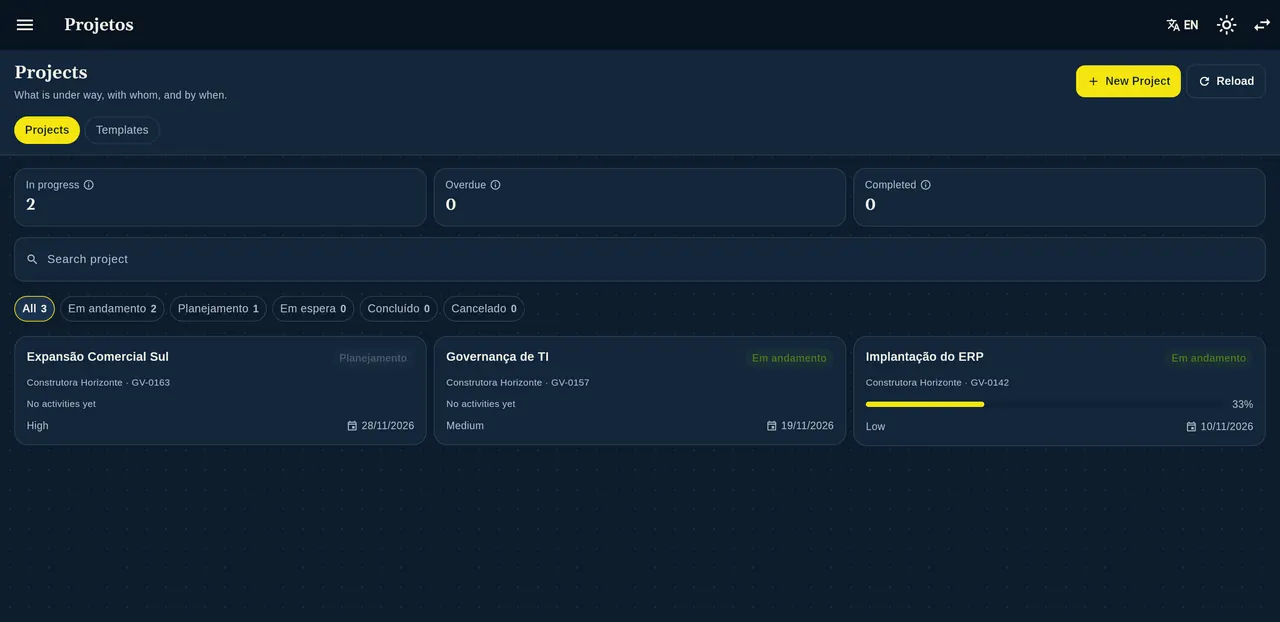Click Construtora Horizonte · GV-0142 text

[x=937, y=383]
